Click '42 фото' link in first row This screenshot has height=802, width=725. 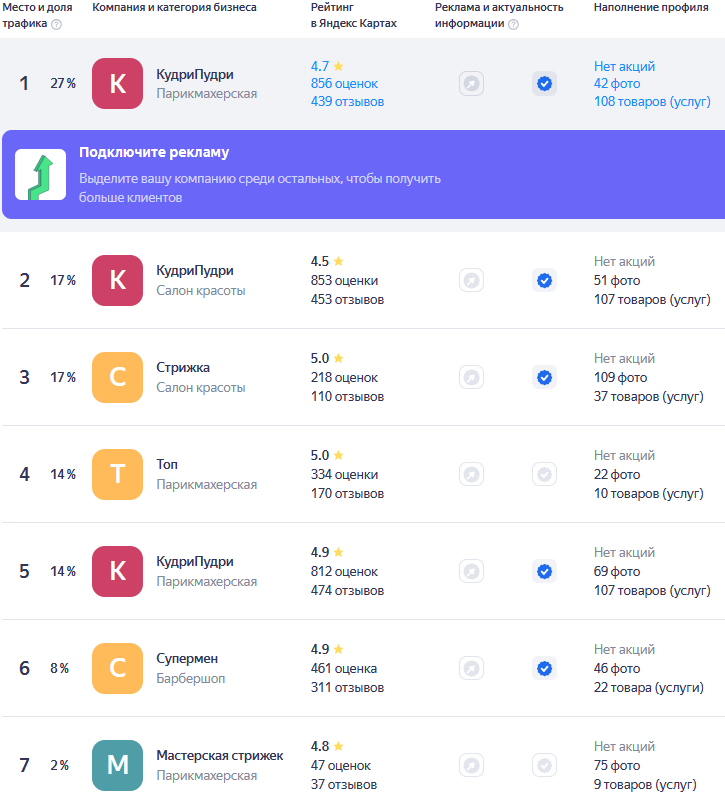(x=616, y=84)
